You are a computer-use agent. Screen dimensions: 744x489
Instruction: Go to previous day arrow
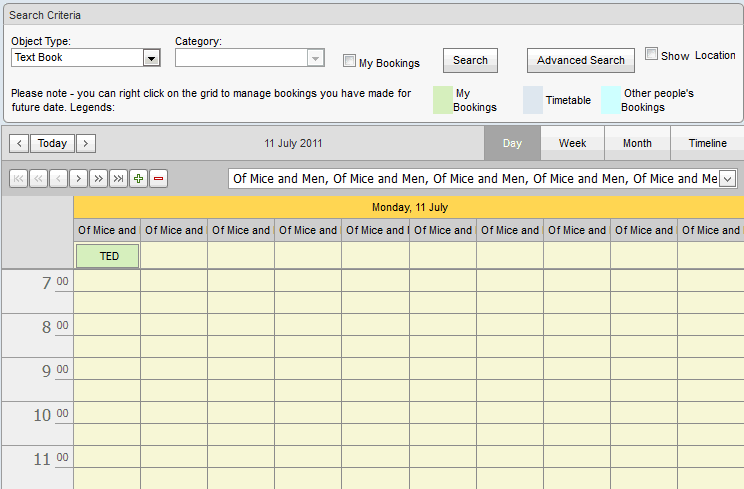point(19,143)
